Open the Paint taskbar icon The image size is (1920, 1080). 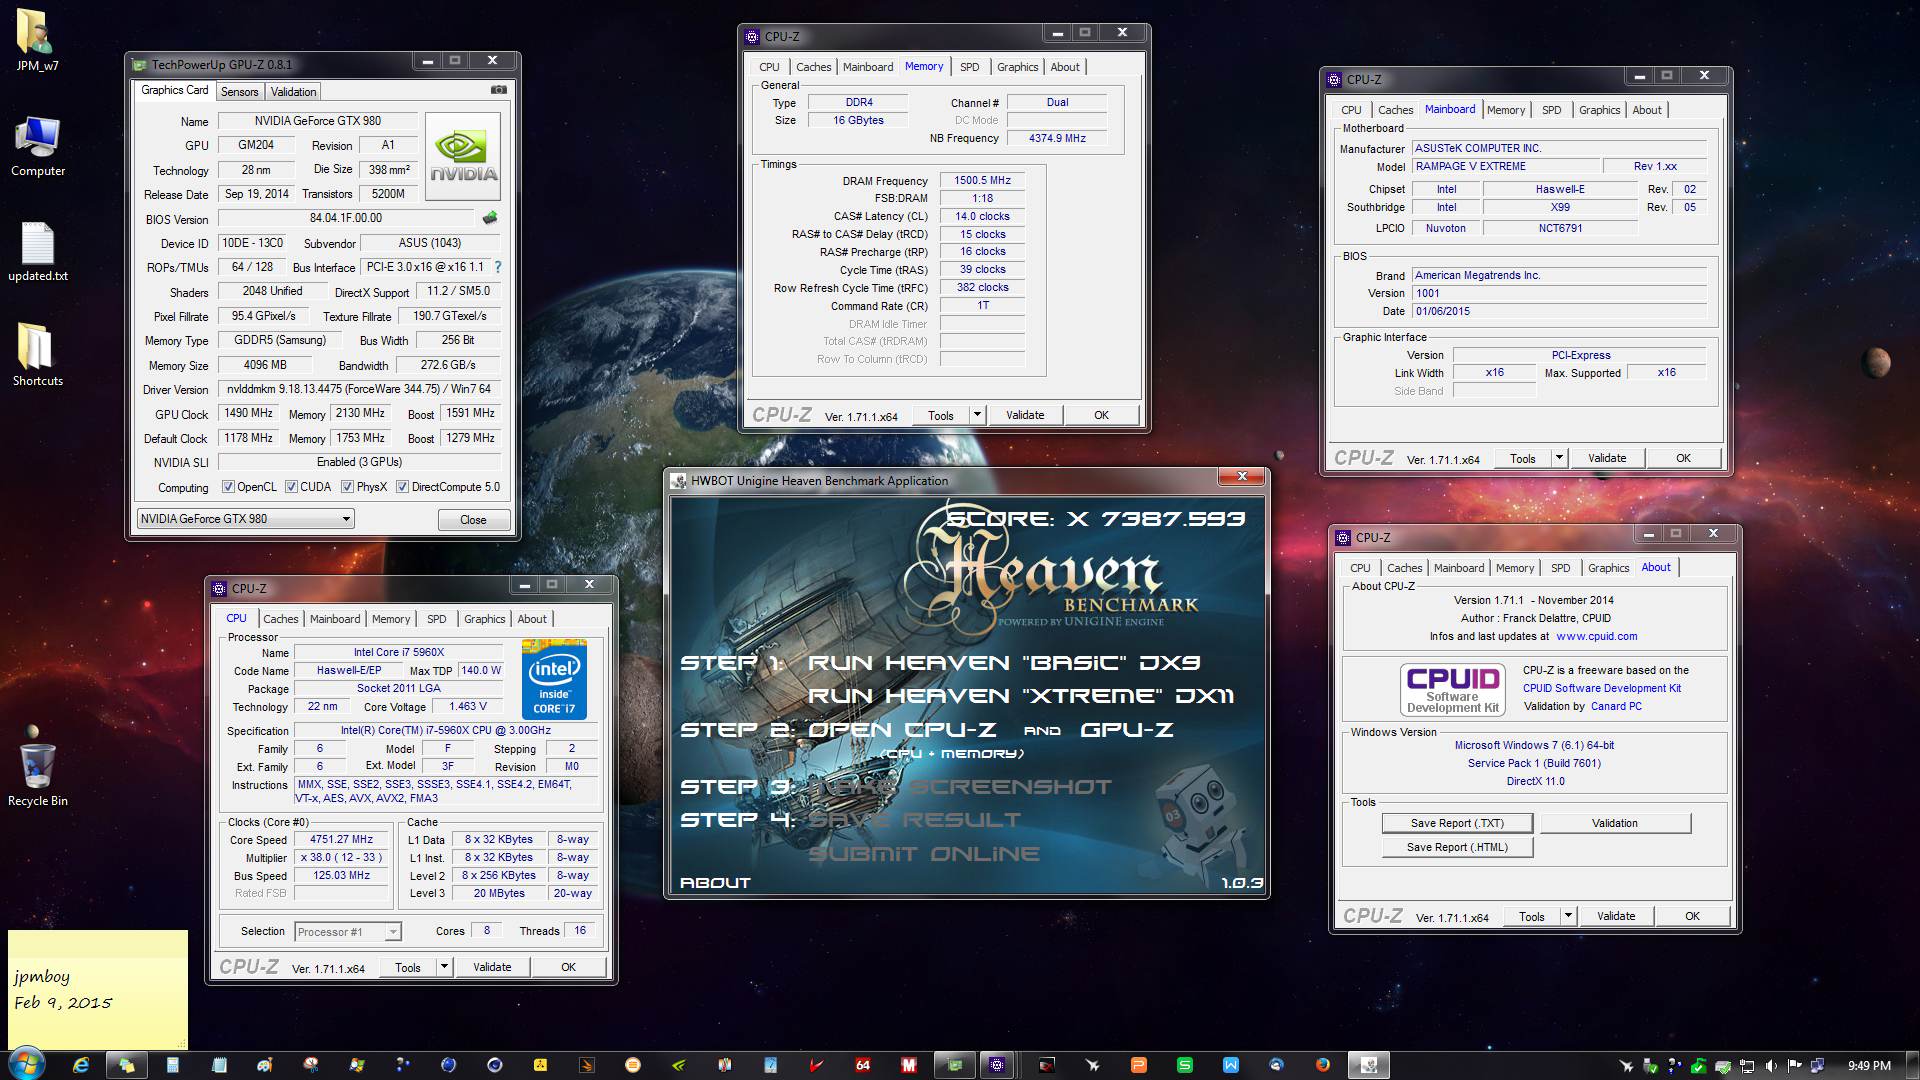[264, 1065]
